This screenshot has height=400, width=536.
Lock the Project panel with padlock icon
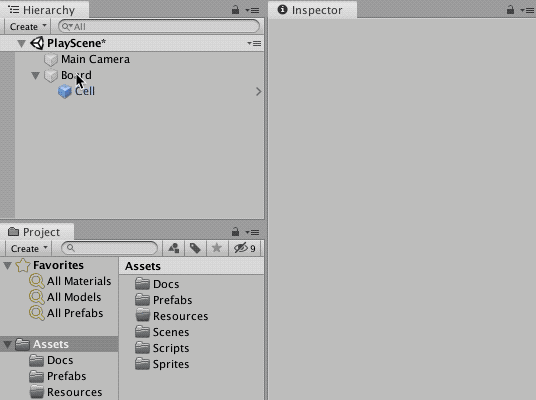[x=235, y=232]
